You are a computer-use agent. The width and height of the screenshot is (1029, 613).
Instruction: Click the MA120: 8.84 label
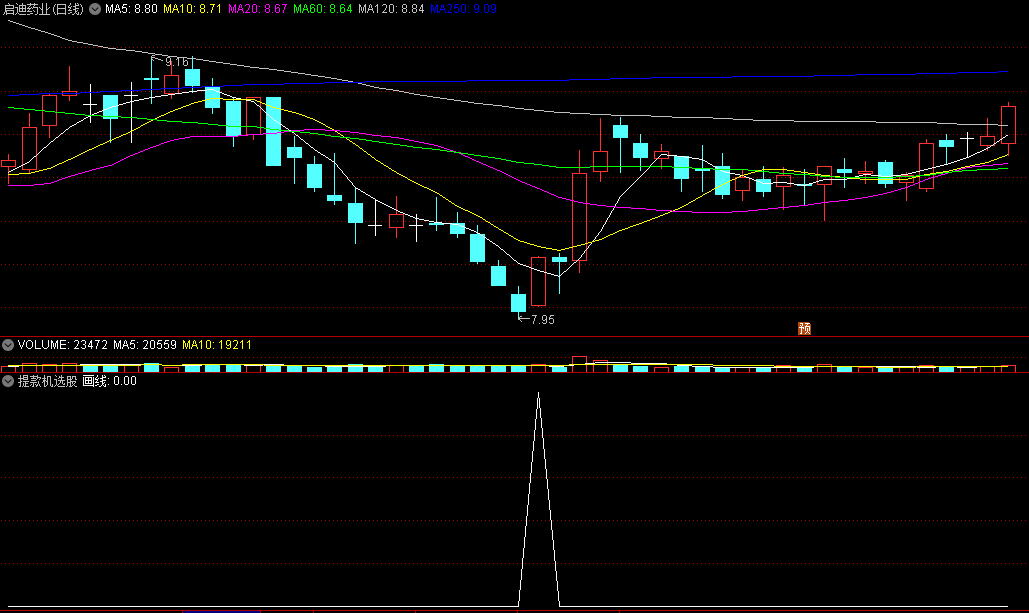pos(391,9)
